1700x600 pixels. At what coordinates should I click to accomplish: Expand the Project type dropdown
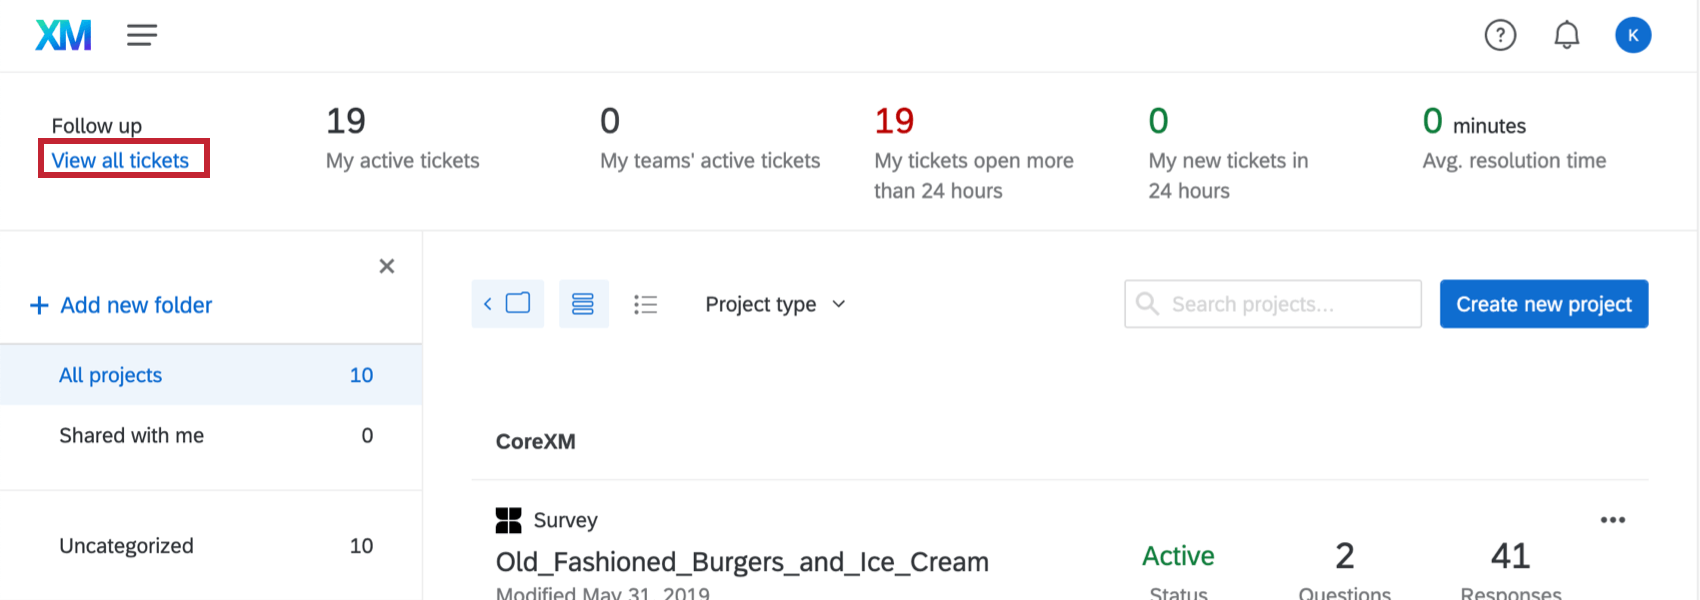click(x=776, y=304)
